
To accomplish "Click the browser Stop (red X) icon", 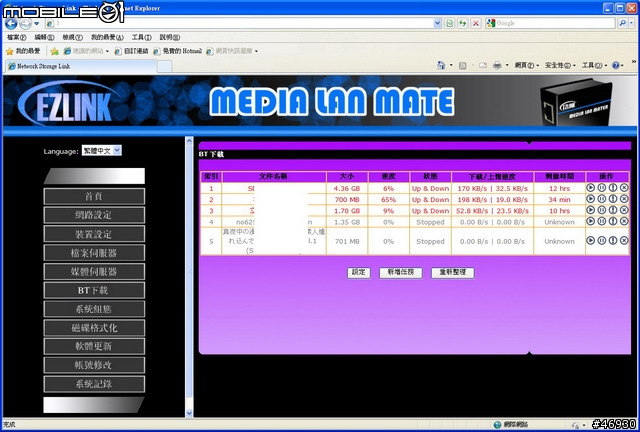I will pos(476,23).
